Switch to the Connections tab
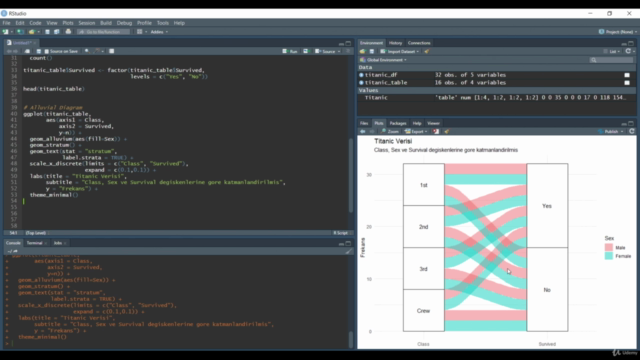640x360 pixels. 419,43
